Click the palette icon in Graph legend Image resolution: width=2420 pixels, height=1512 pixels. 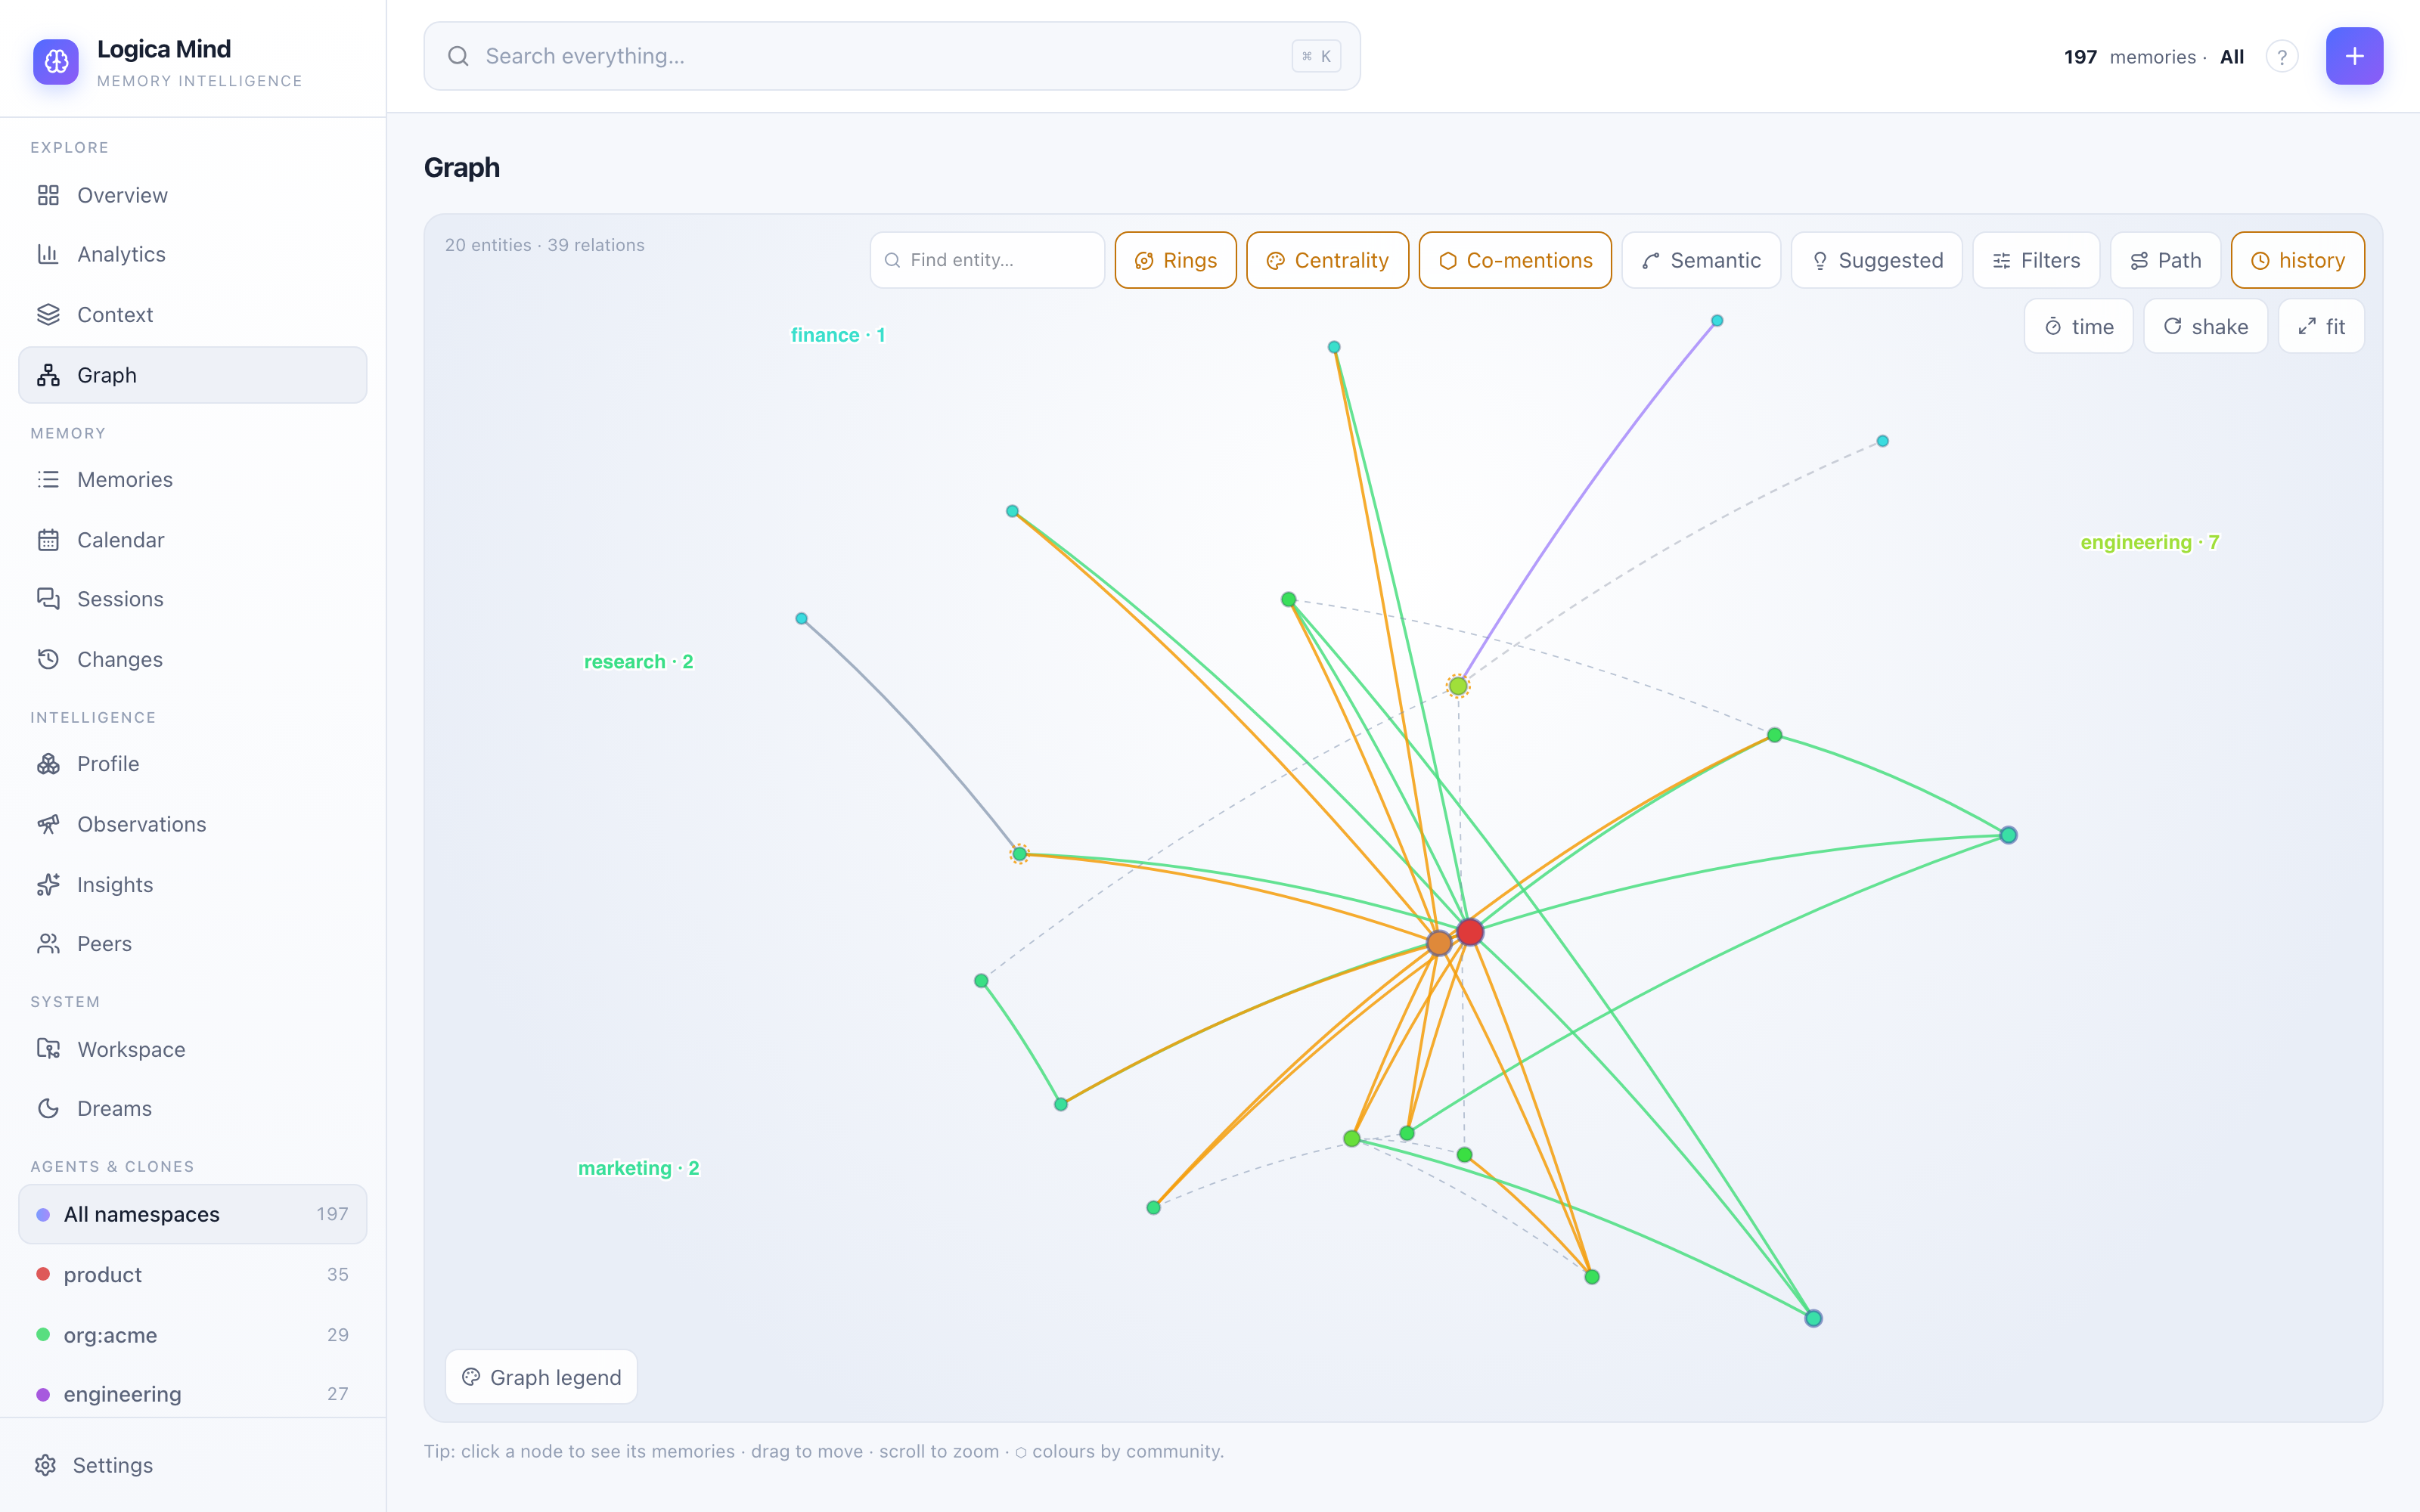471,1377
